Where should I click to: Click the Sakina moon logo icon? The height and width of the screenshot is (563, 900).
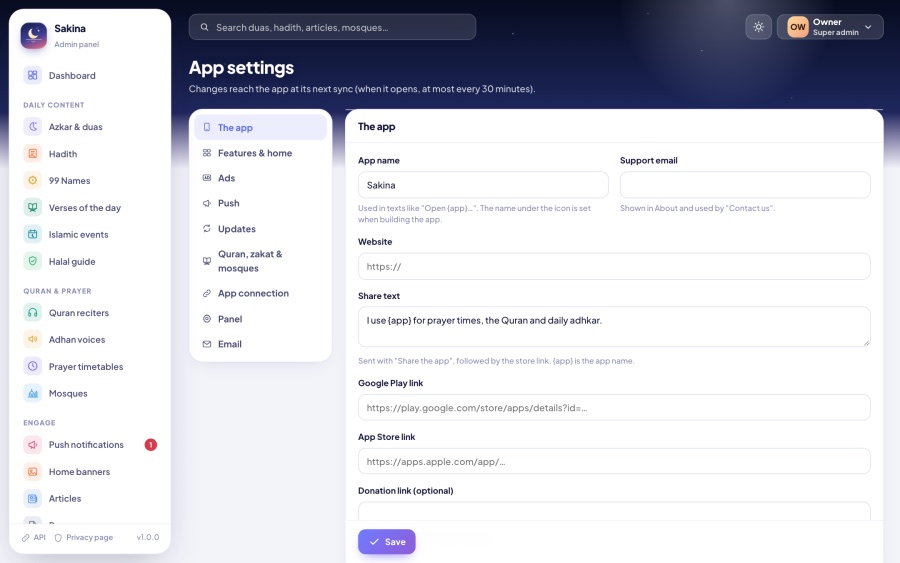[x=33, y=36]
